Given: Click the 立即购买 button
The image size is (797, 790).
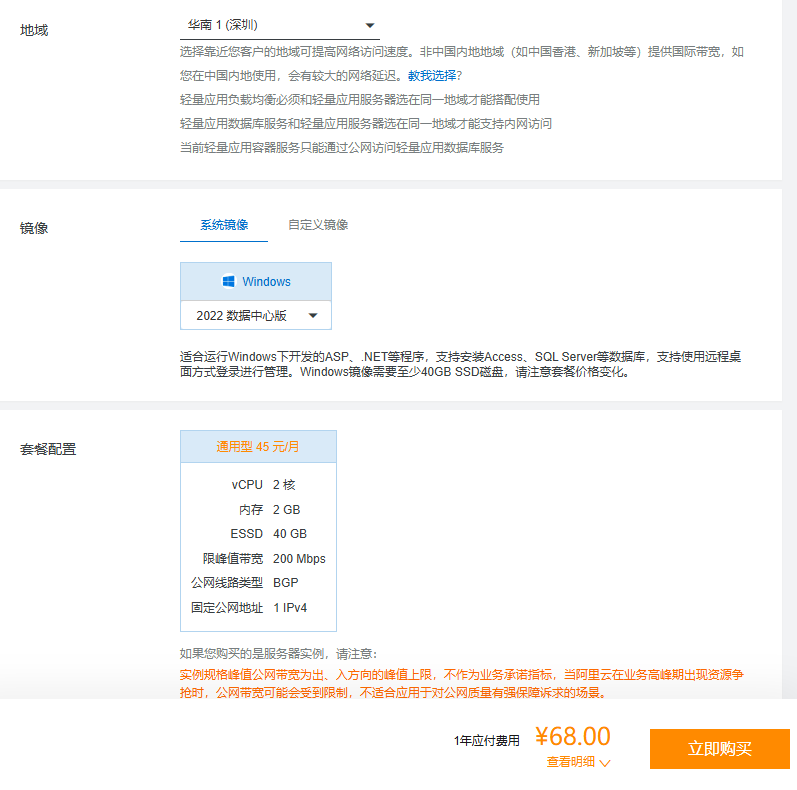Looking at the screenshot, I should click(x=720, y=749).
